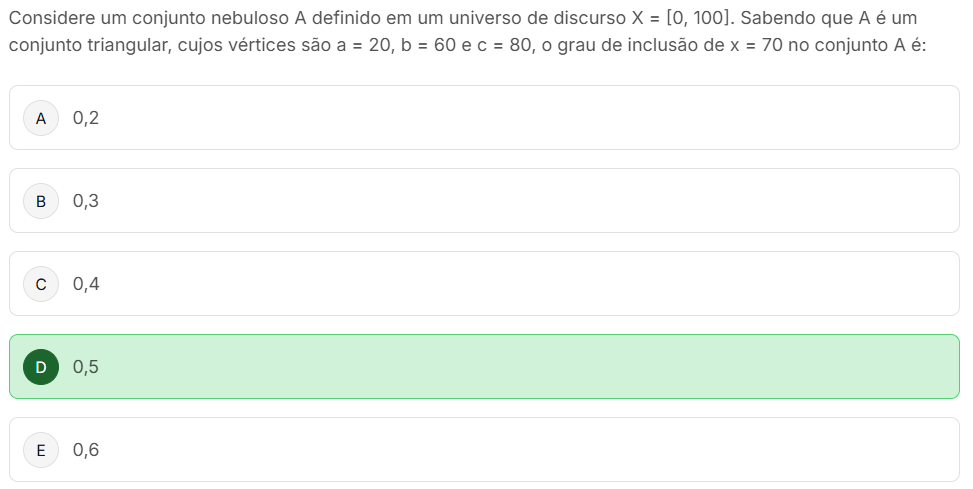
Task: Select the answer value 0,2
Action: (86, 118)
